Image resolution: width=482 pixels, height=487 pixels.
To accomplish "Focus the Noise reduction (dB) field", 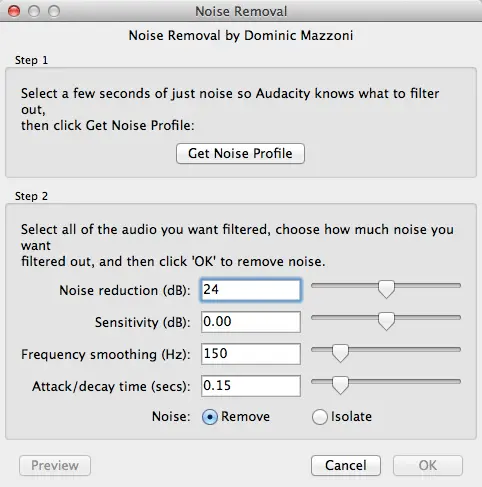I will [251, 290].
